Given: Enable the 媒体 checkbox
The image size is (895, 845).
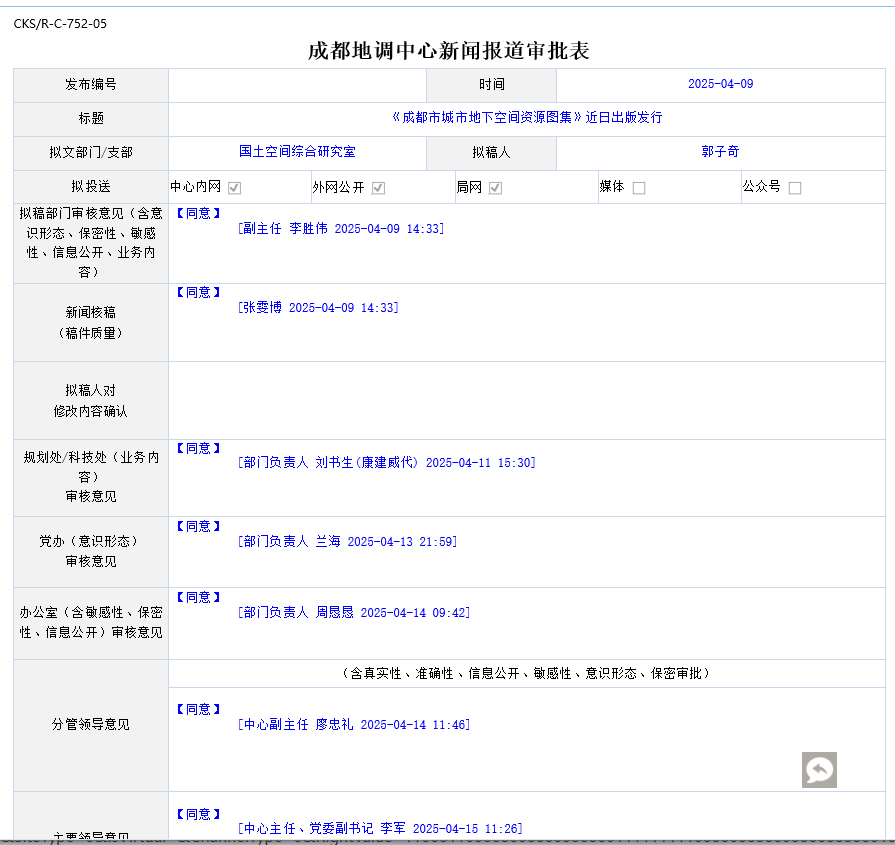Looking at the screenshot, I should pos(639,188).
